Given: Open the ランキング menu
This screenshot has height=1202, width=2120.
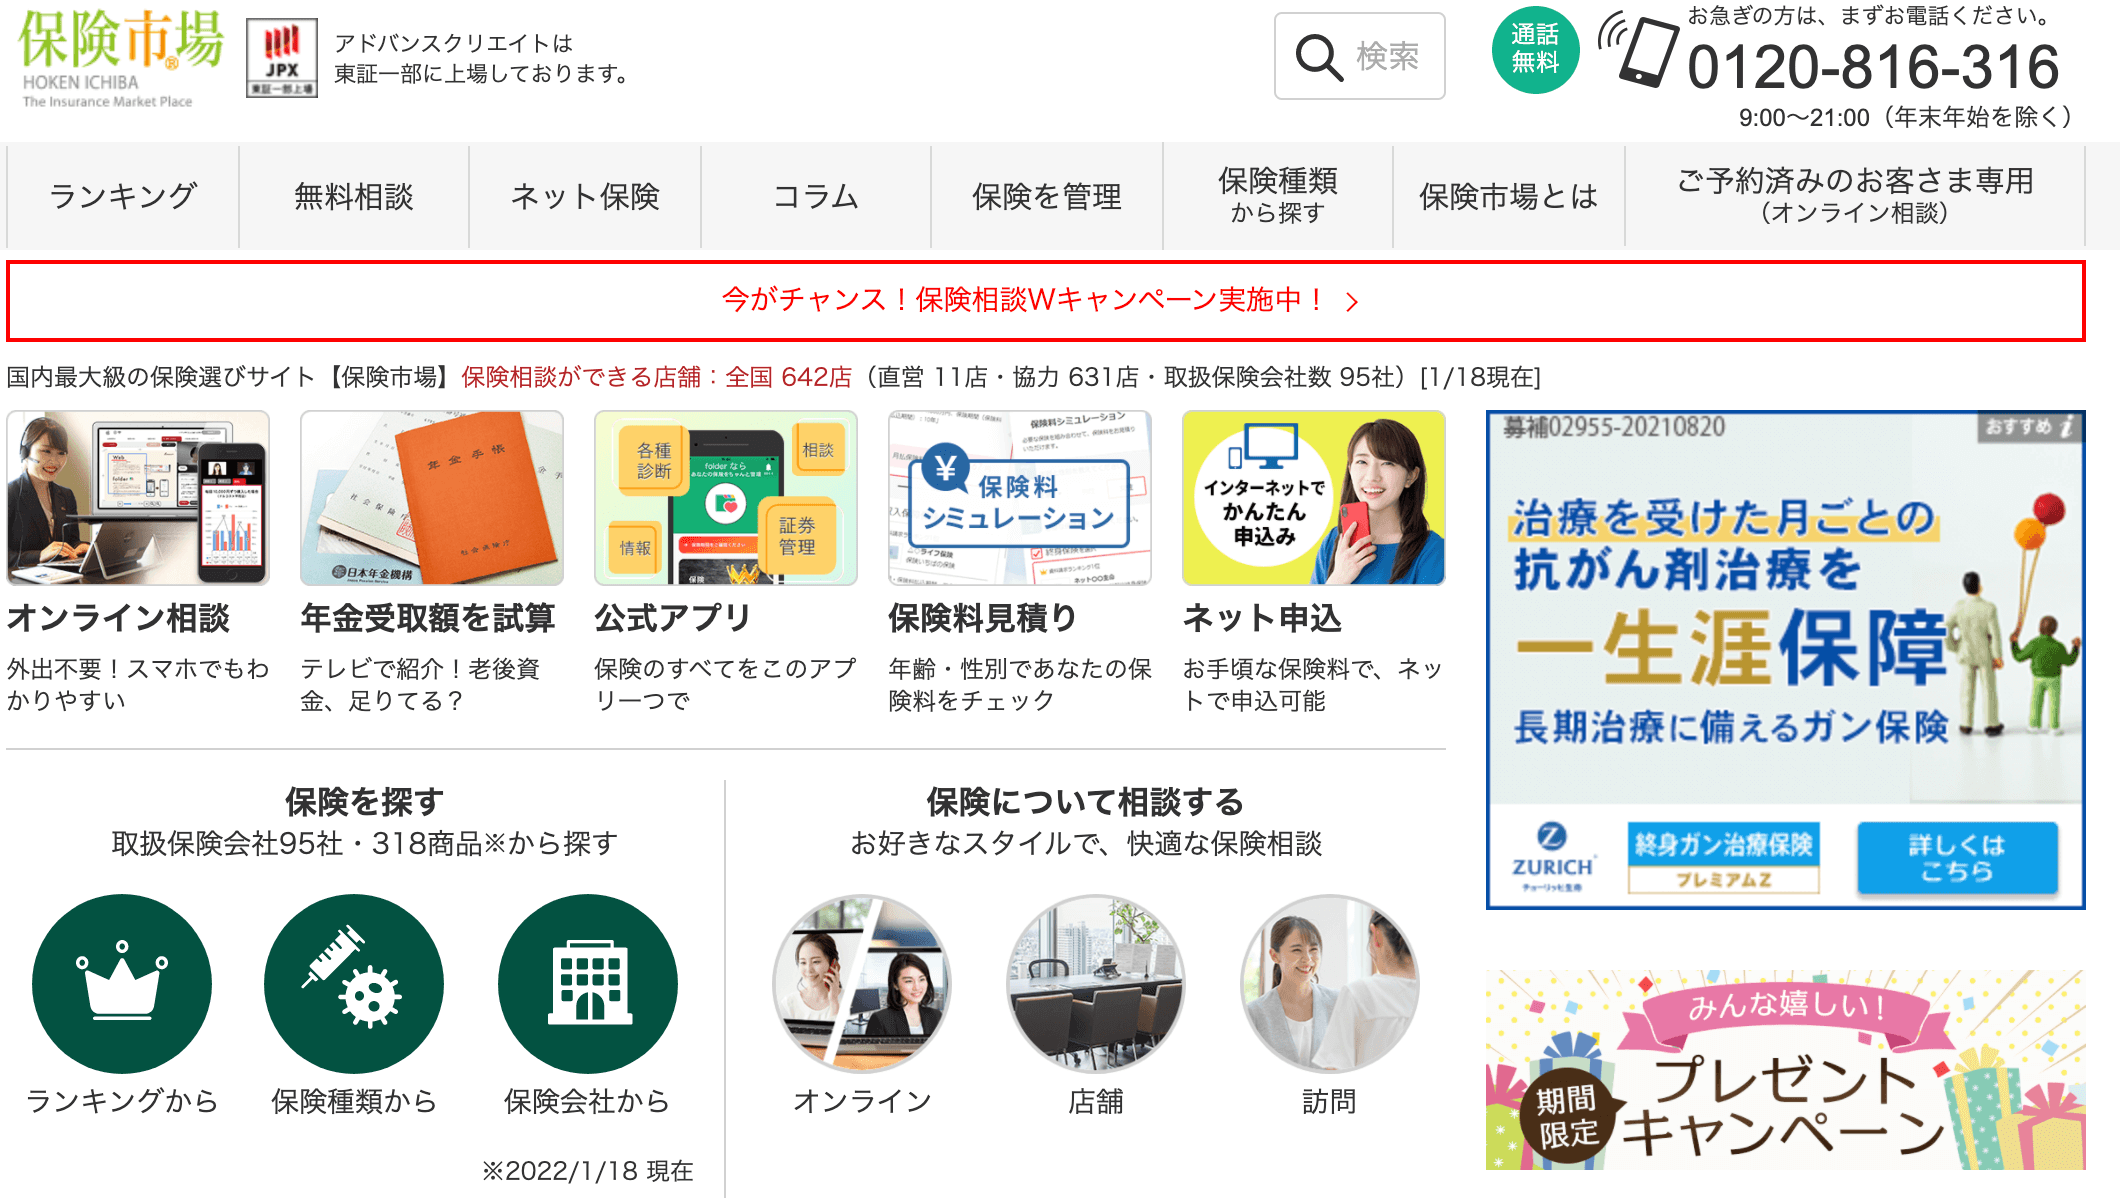Looking at the screenshot, I should (123, 196).
